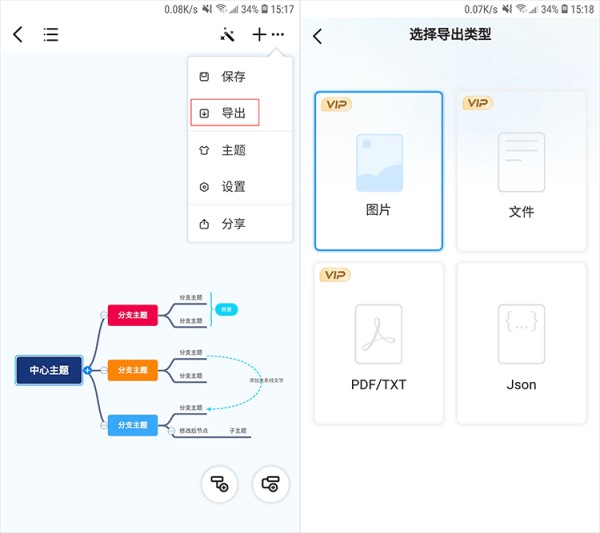
Task: Tap the plus add icon in toolbar
Action: click(259, 34)
